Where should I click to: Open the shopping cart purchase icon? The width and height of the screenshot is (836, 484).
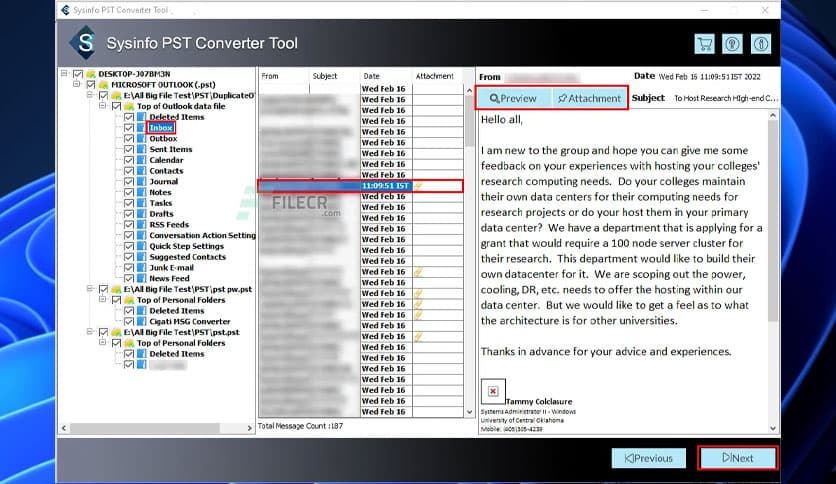coord(704,44)
